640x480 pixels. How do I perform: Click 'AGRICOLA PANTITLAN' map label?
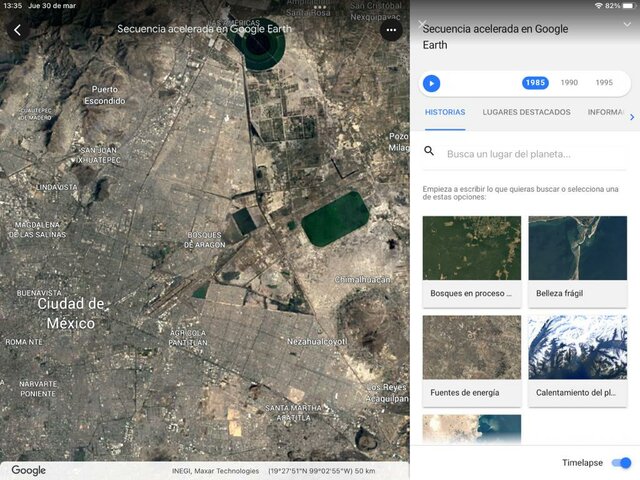[188, 338]
